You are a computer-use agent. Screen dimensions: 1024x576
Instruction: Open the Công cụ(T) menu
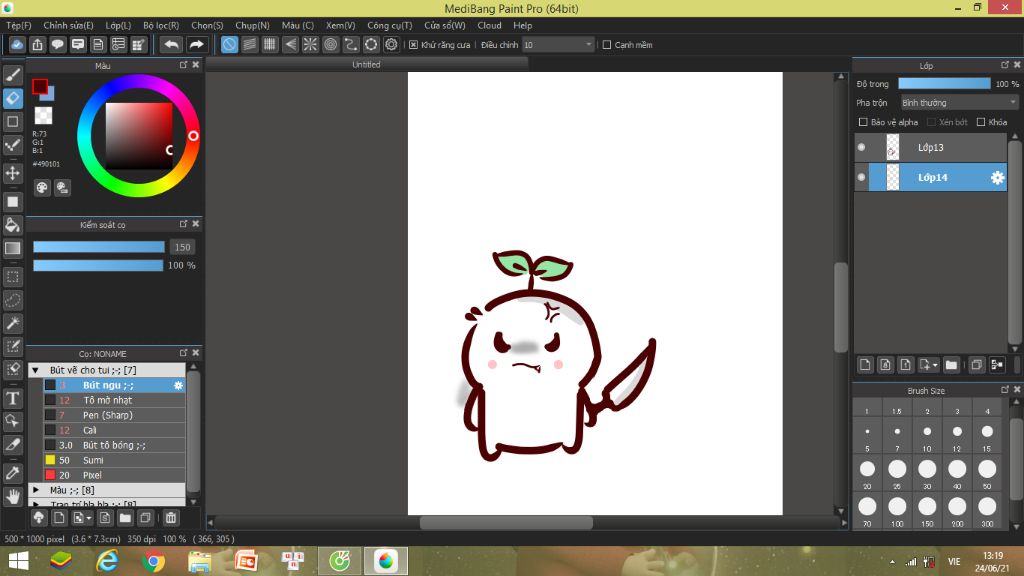389,25
